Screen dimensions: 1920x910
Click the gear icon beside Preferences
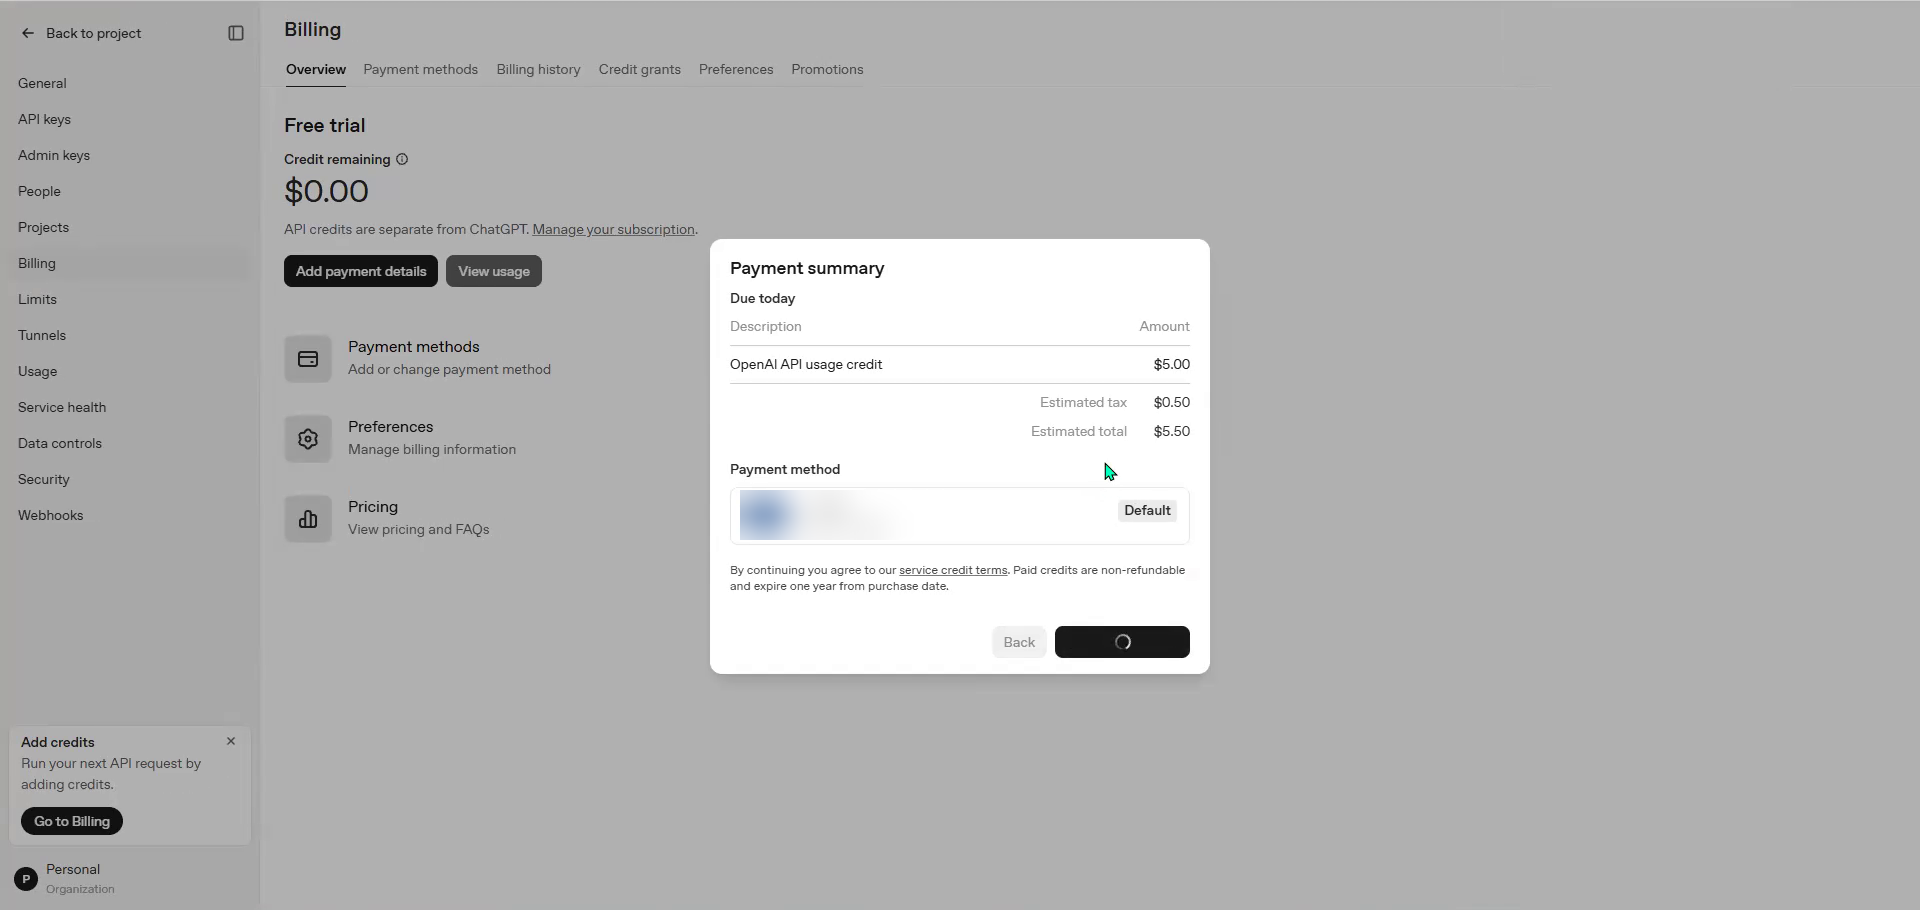[x=308, y=439]
